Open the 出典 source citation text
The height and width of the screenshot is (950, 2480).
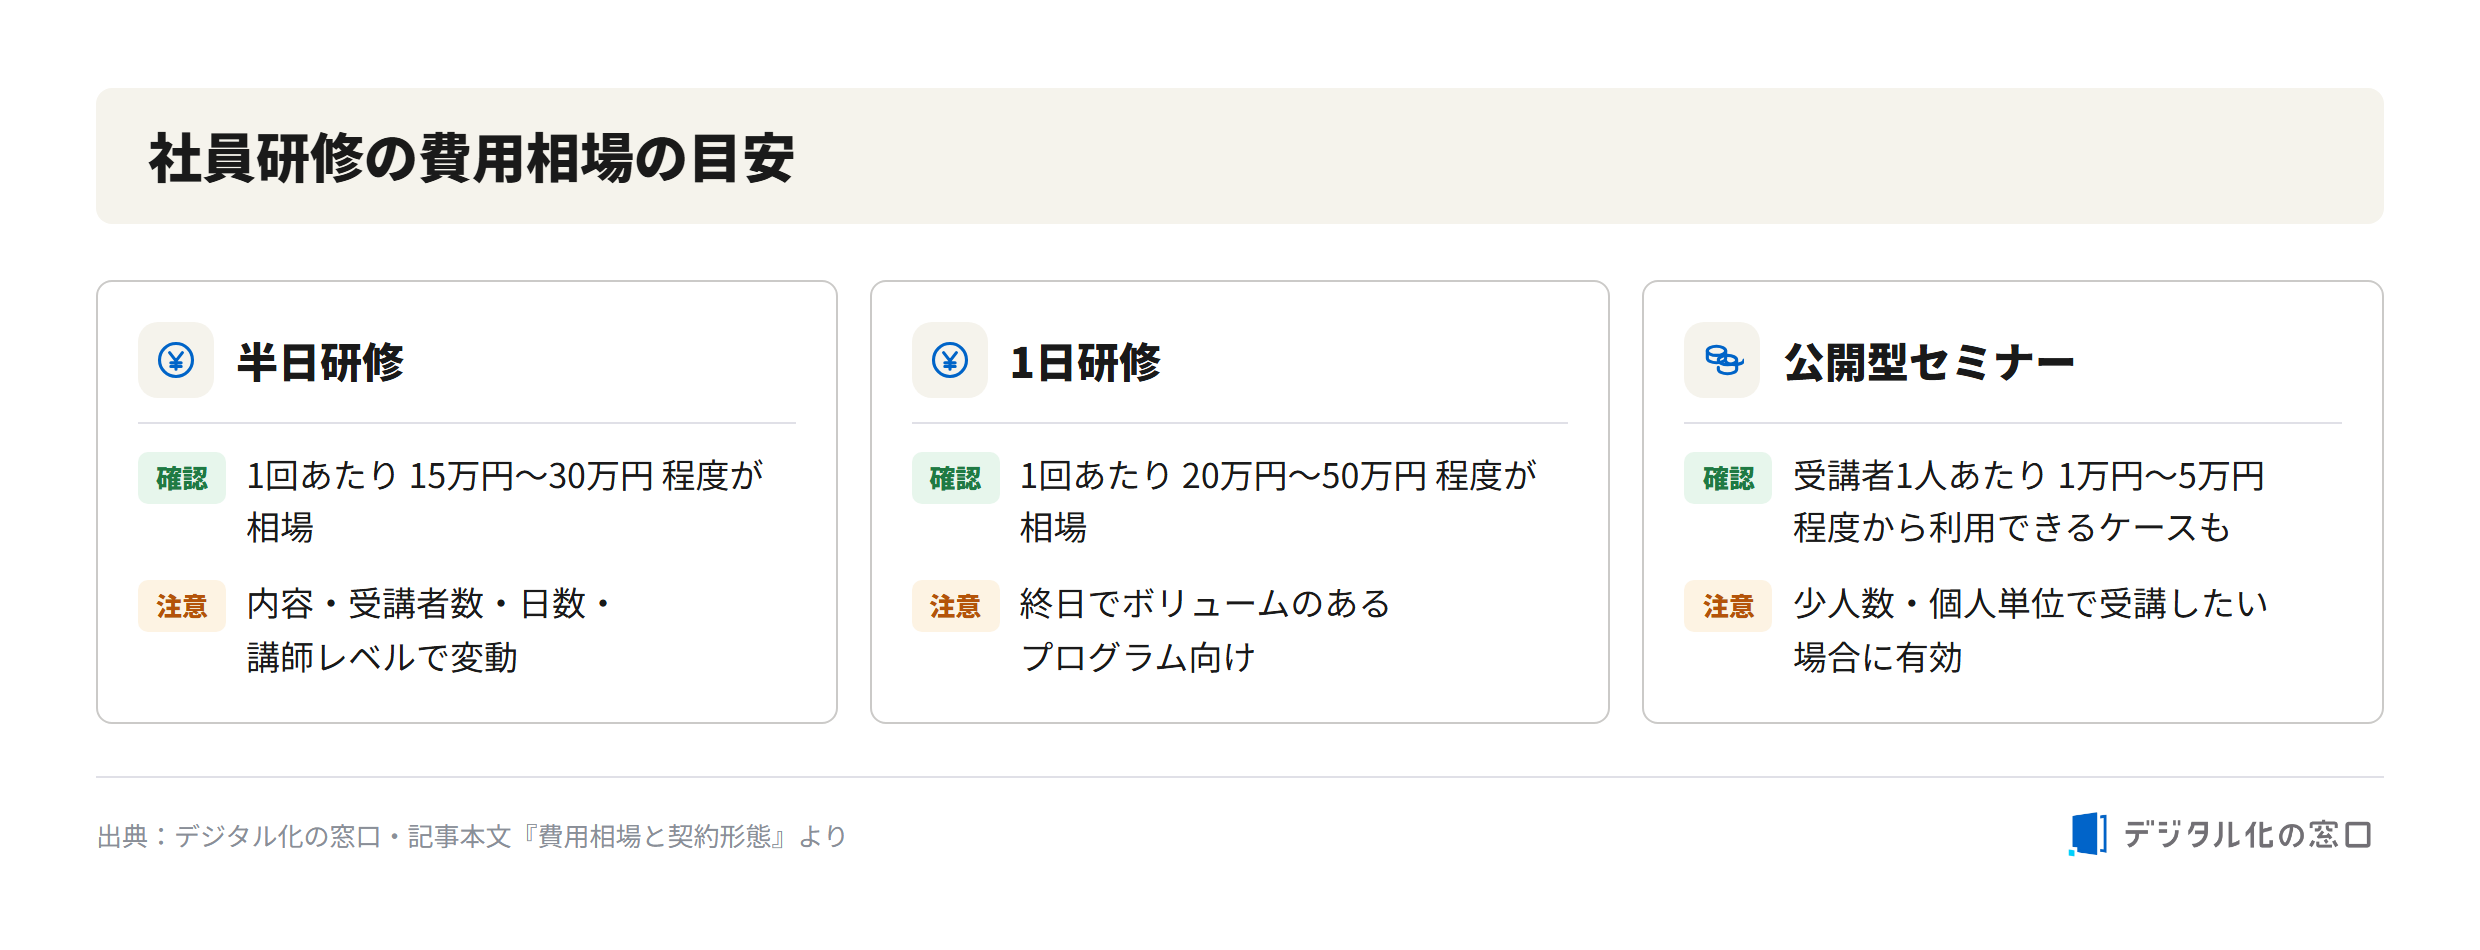pos(472,836)
